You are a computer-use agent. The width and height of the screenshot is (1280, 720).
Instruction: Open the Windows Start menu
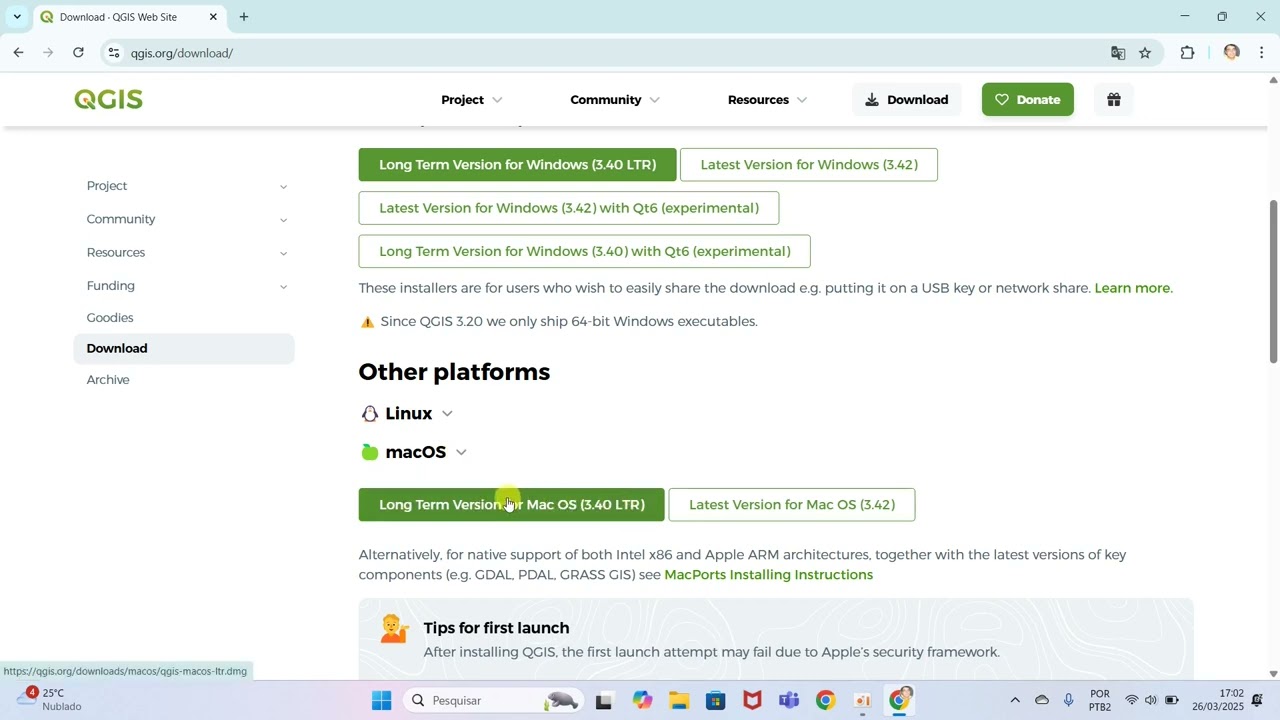coord(382,700)
